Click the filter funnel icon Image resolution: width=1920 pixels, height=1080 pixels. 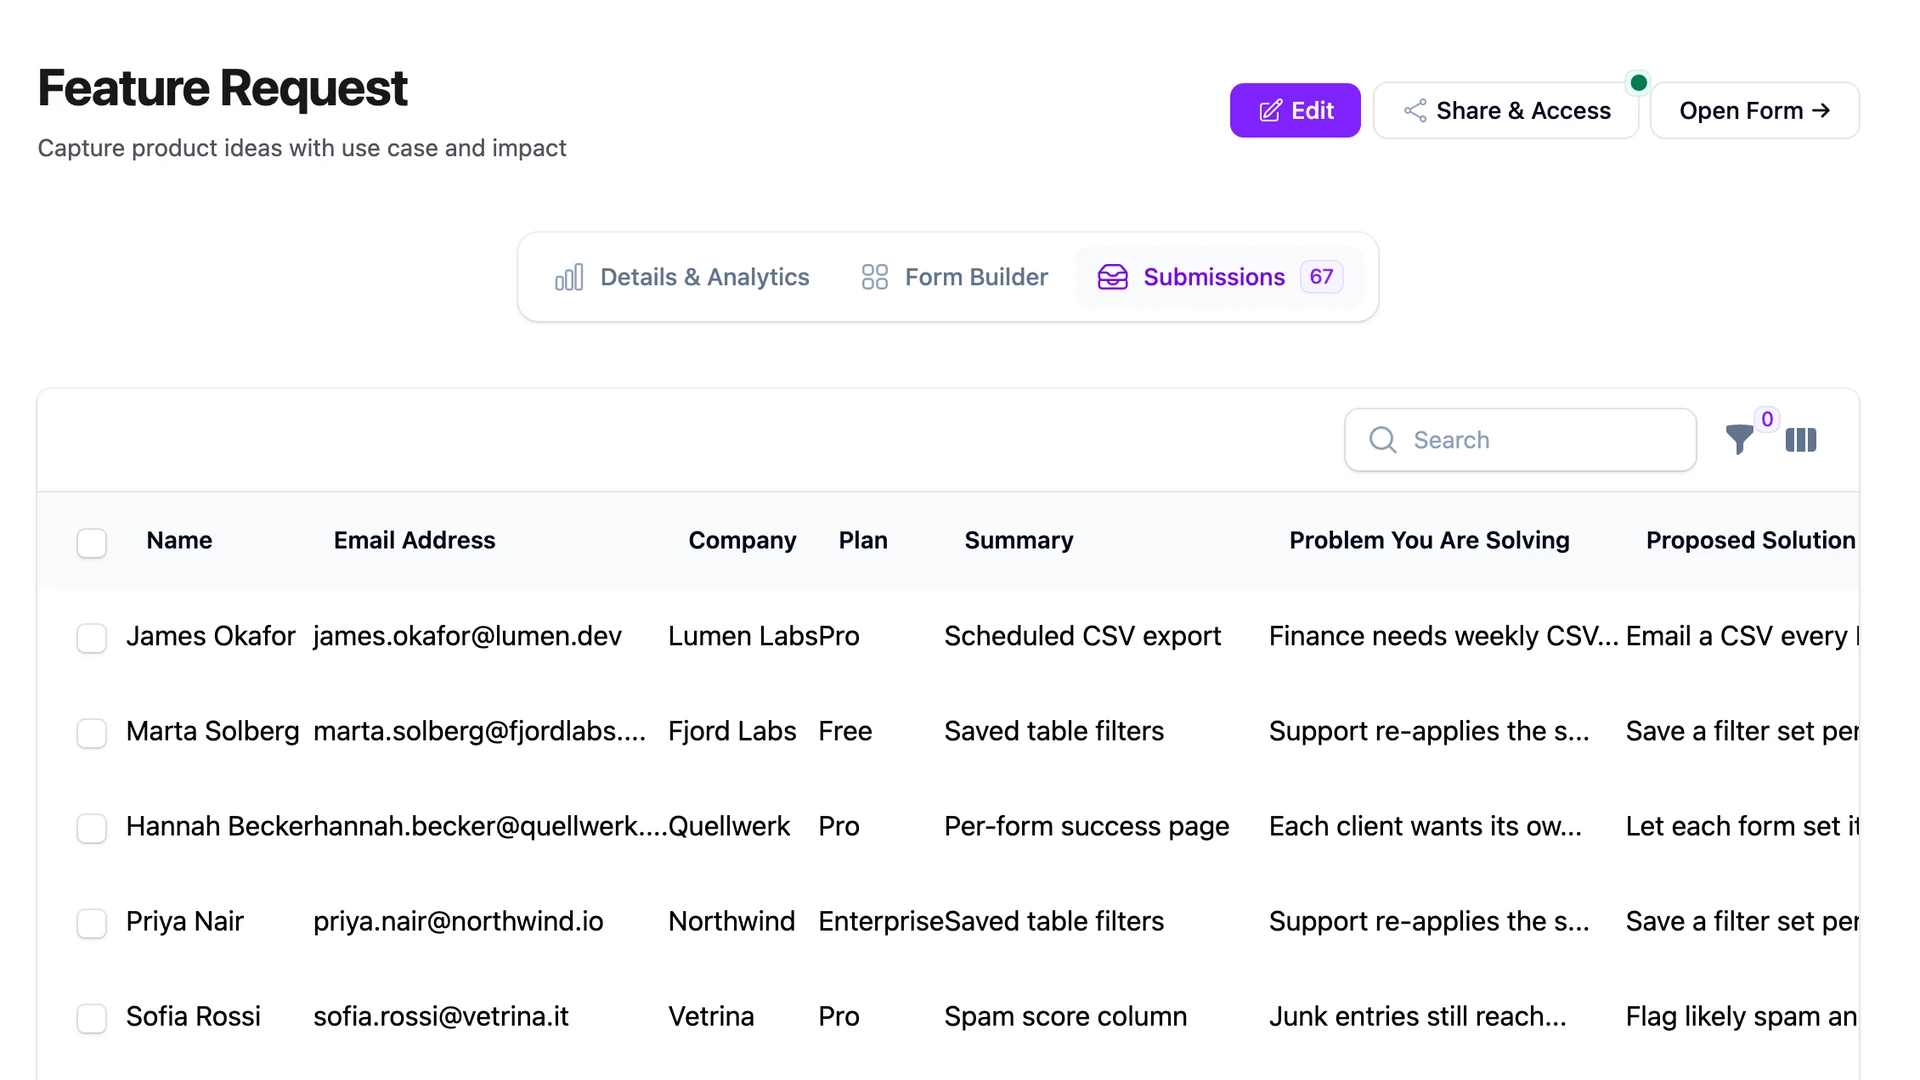pyautogui.click(x=1739, y=439)
